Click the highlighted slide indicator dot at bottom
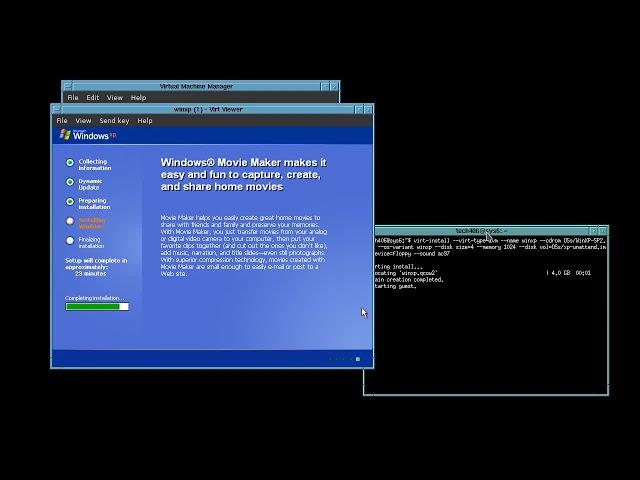This screenshot has height=480, width=640. point(358,359)
